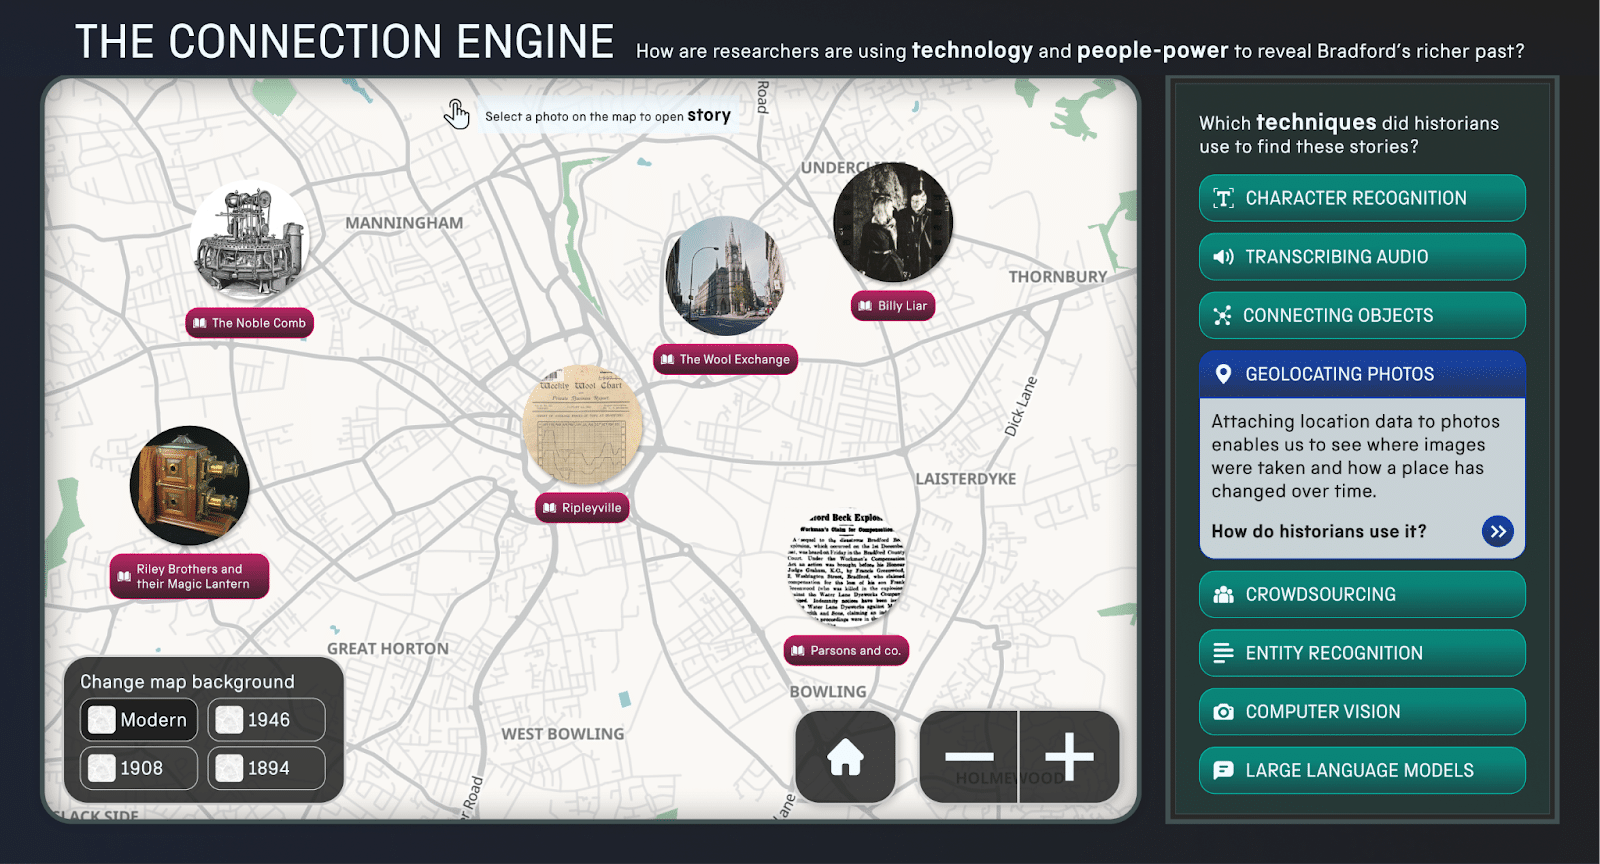Open The Wool Exchange story label
Screen dimensions: 1600x864
[725, 359]
